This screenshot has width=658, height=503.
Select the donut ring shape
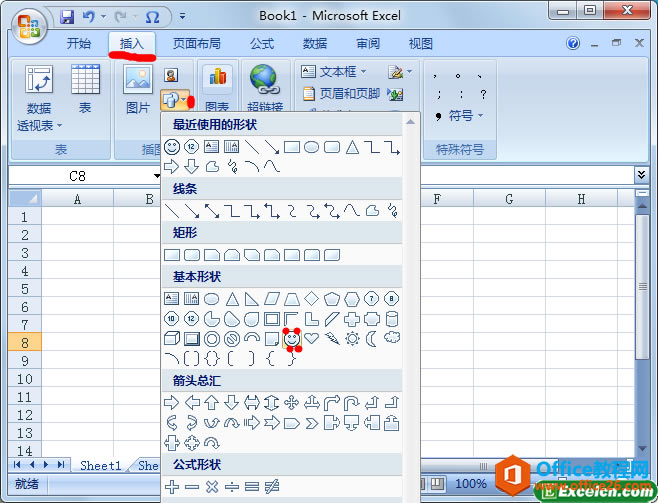212,338
